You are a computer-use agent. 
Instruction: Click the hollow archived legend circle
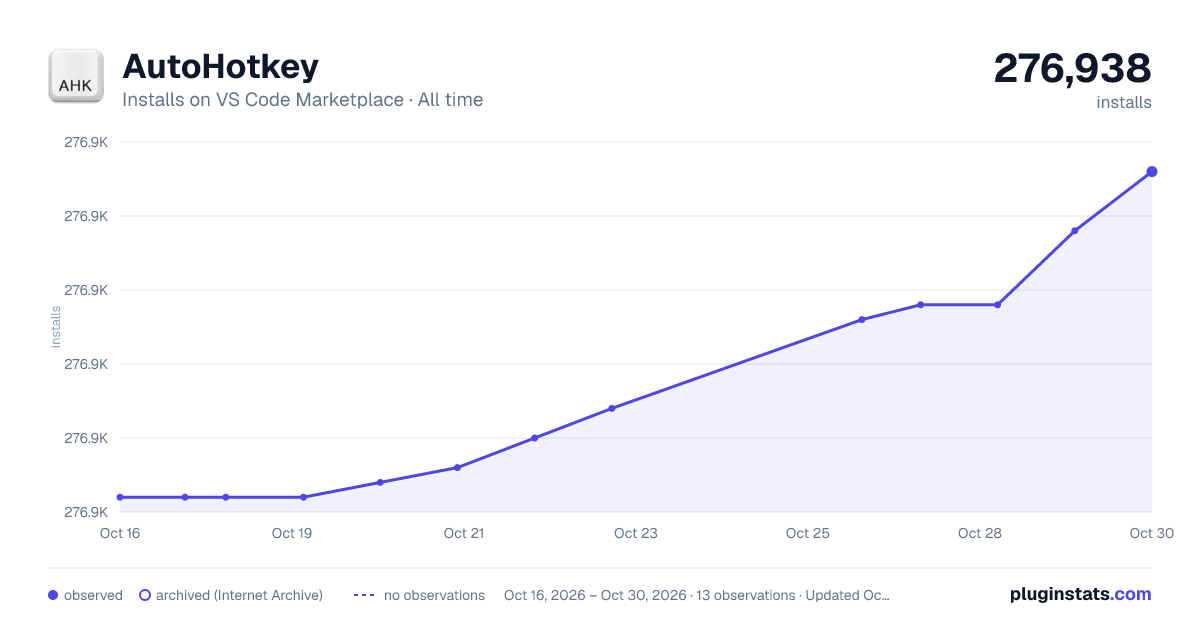point(145,595)
